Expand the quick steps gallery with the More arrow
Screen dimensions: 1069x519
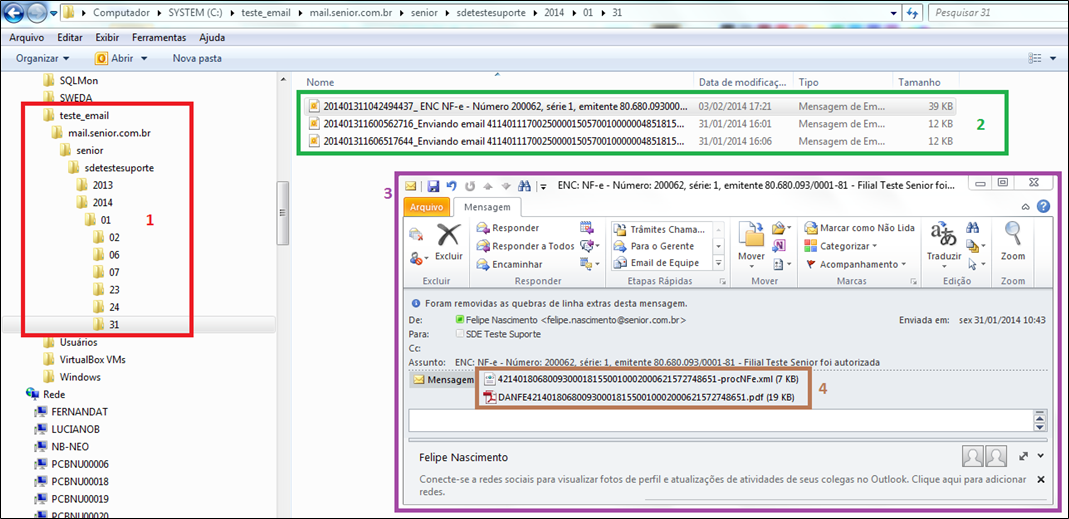click(718, 263)
